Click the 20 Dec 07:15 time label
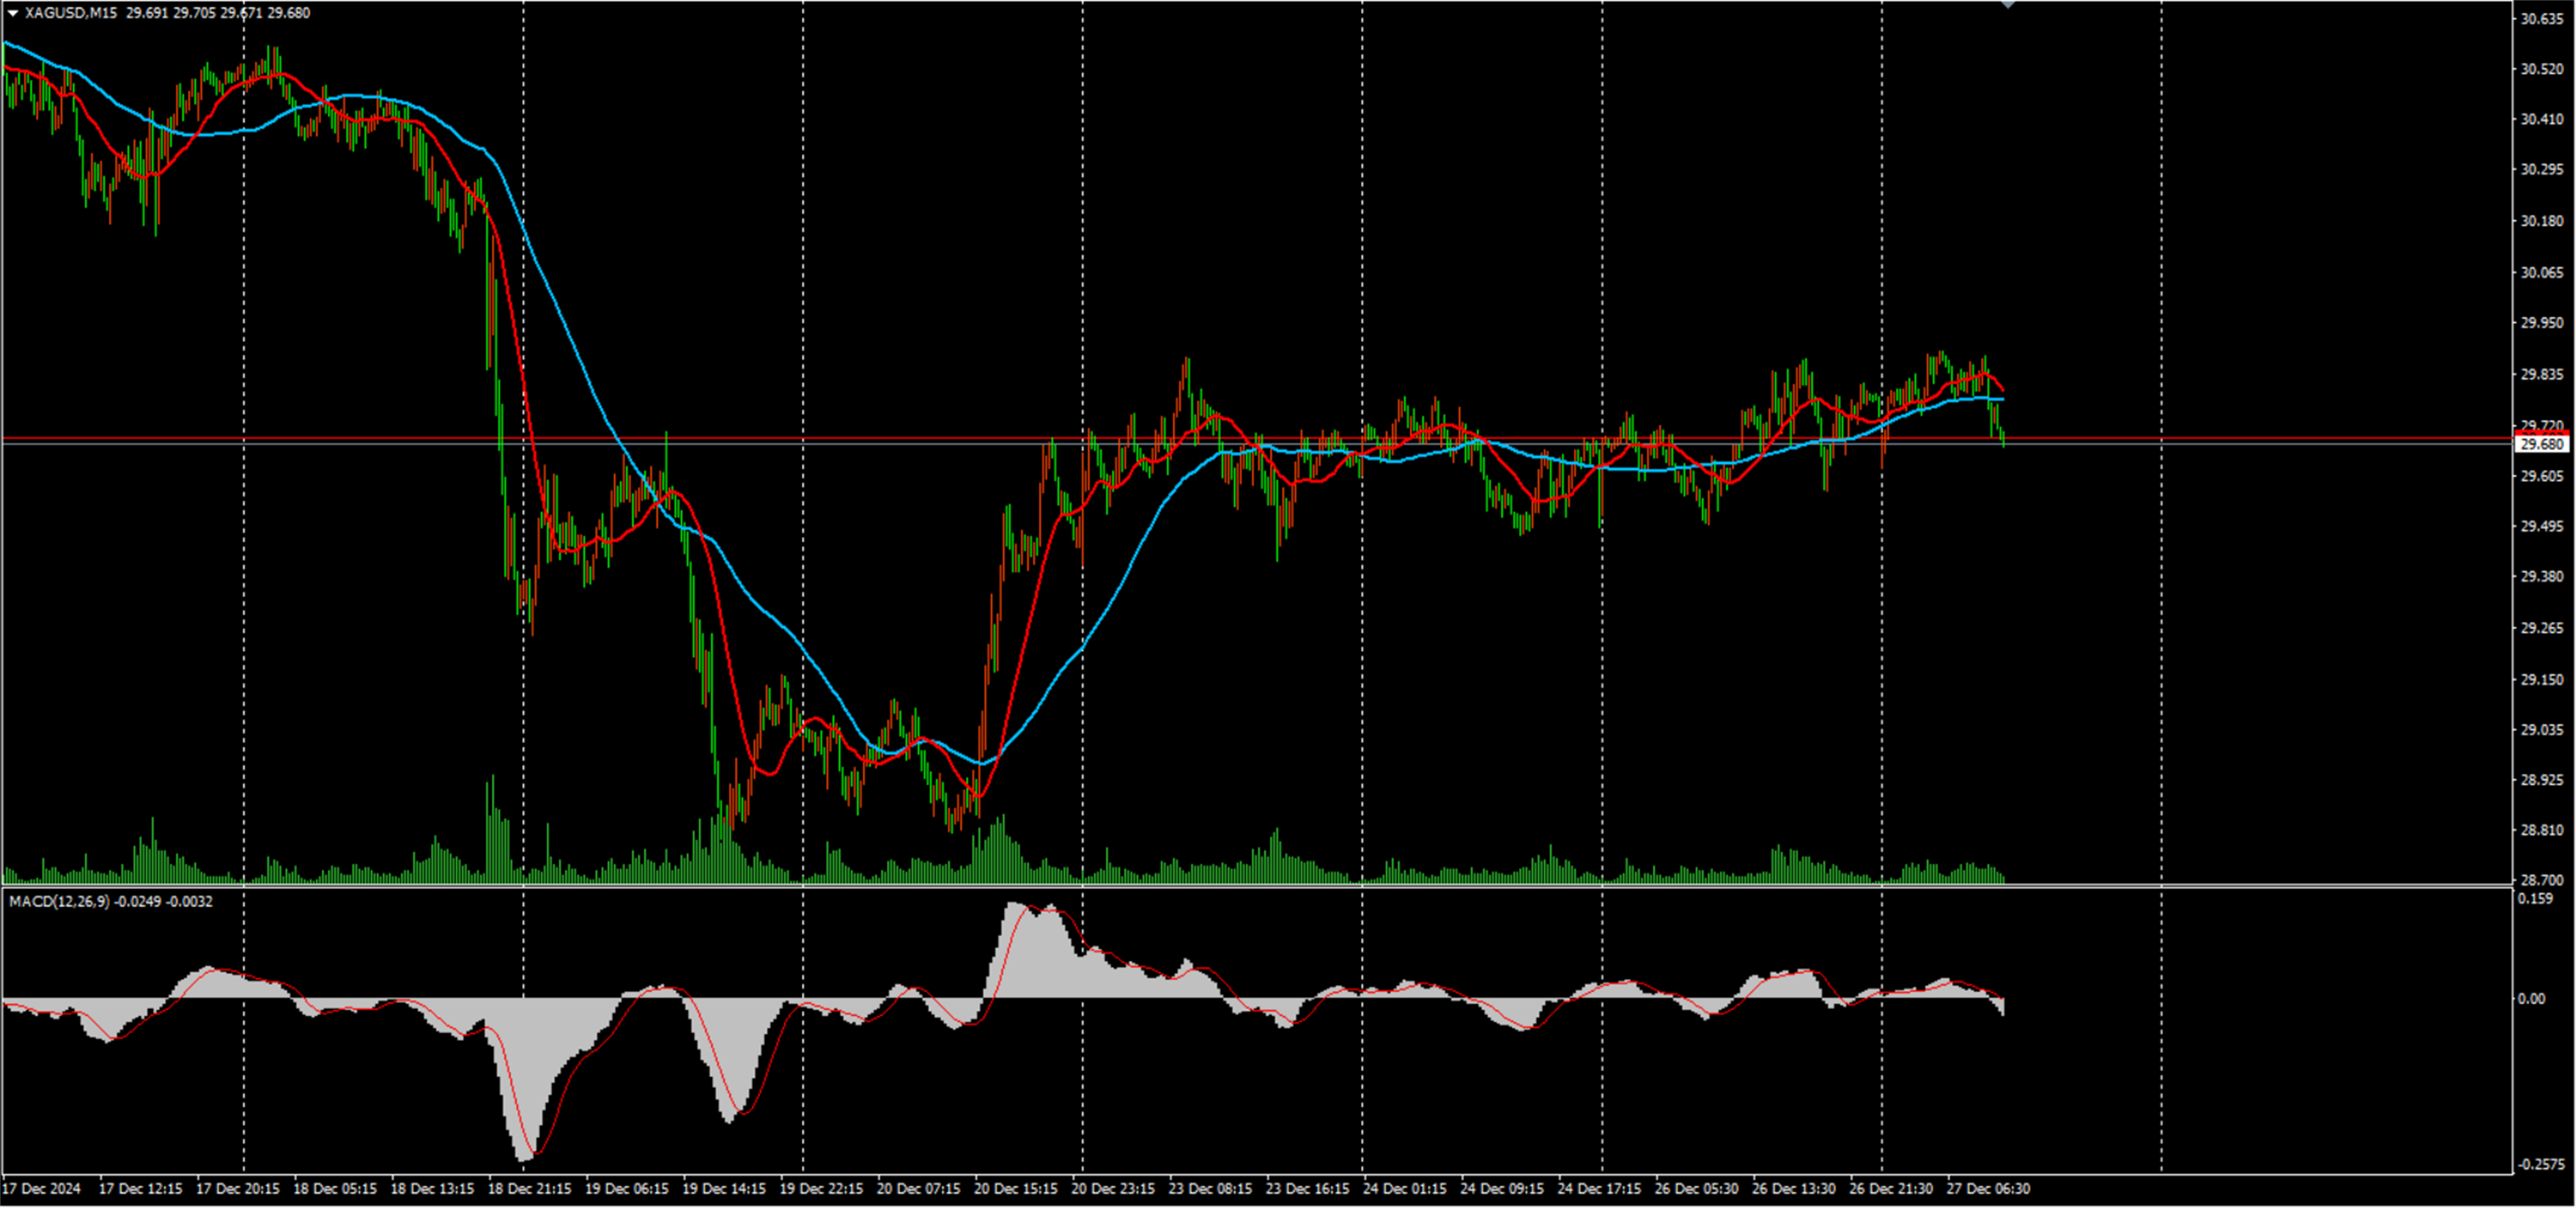 click(x=919, y=1189)
